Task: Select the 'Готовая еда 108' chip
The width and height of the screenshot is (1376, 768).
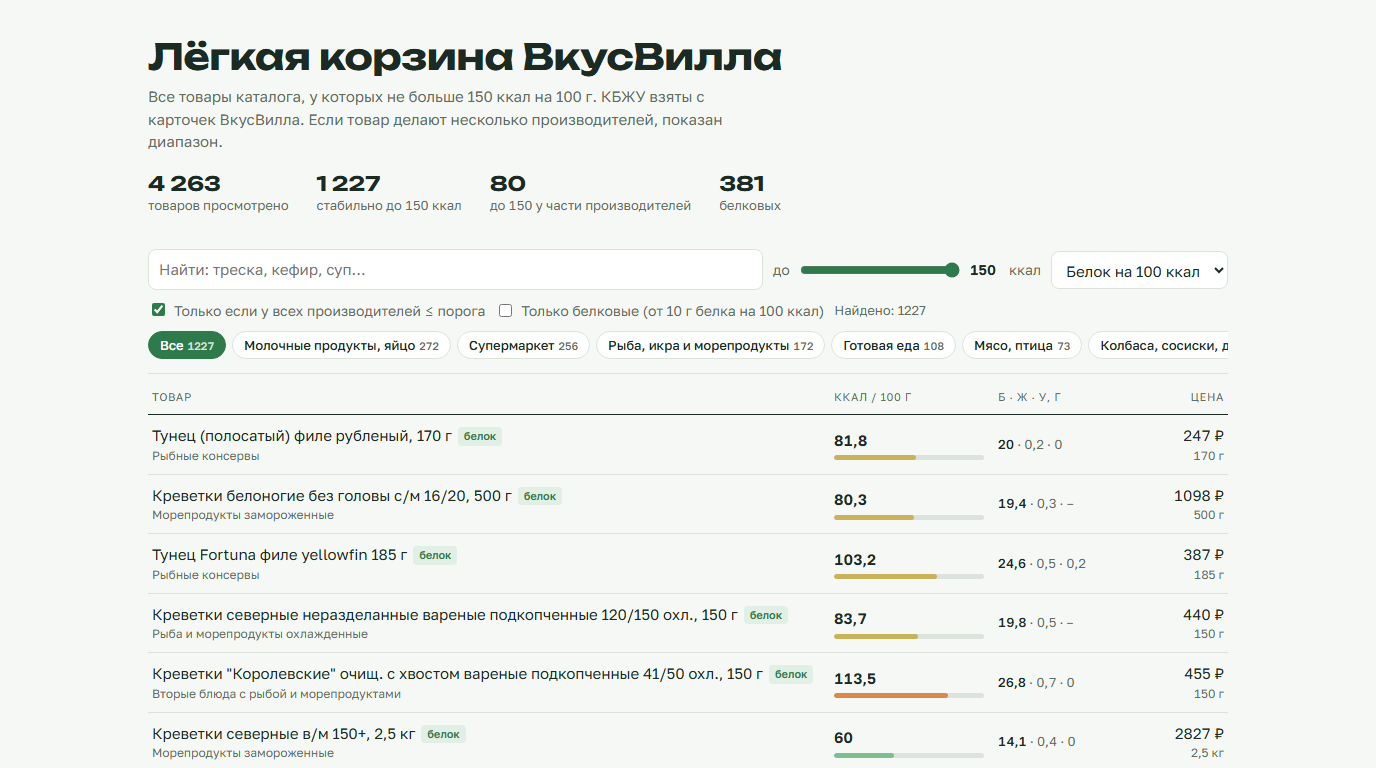Action: tap(893, 346)
